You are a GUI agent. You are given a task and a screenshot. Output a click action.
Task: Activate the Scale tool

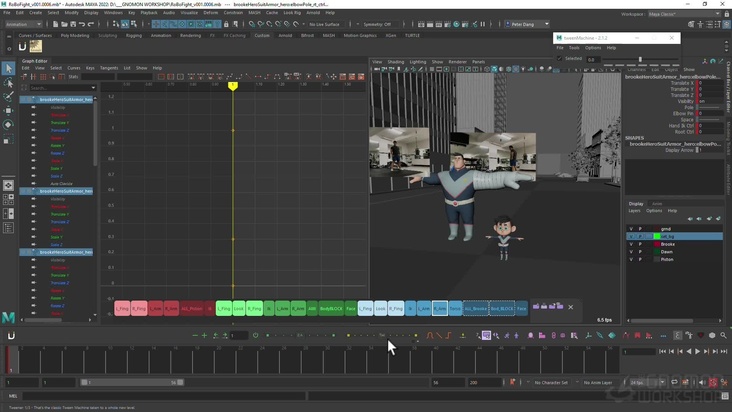point(8,139)
